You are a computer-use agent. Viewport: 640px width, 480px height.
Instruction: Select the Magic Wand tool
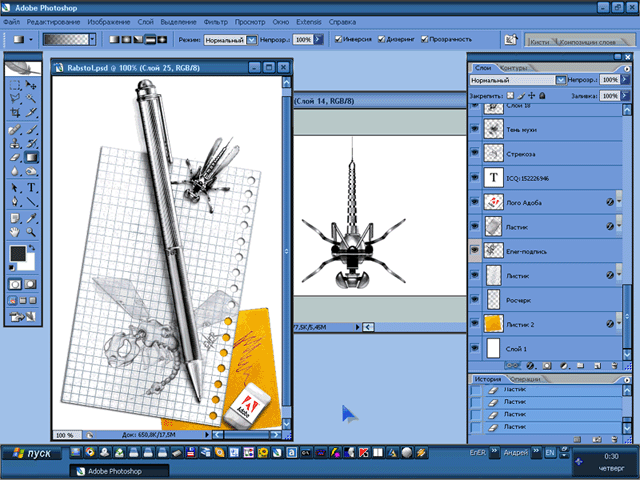[31, 98]
